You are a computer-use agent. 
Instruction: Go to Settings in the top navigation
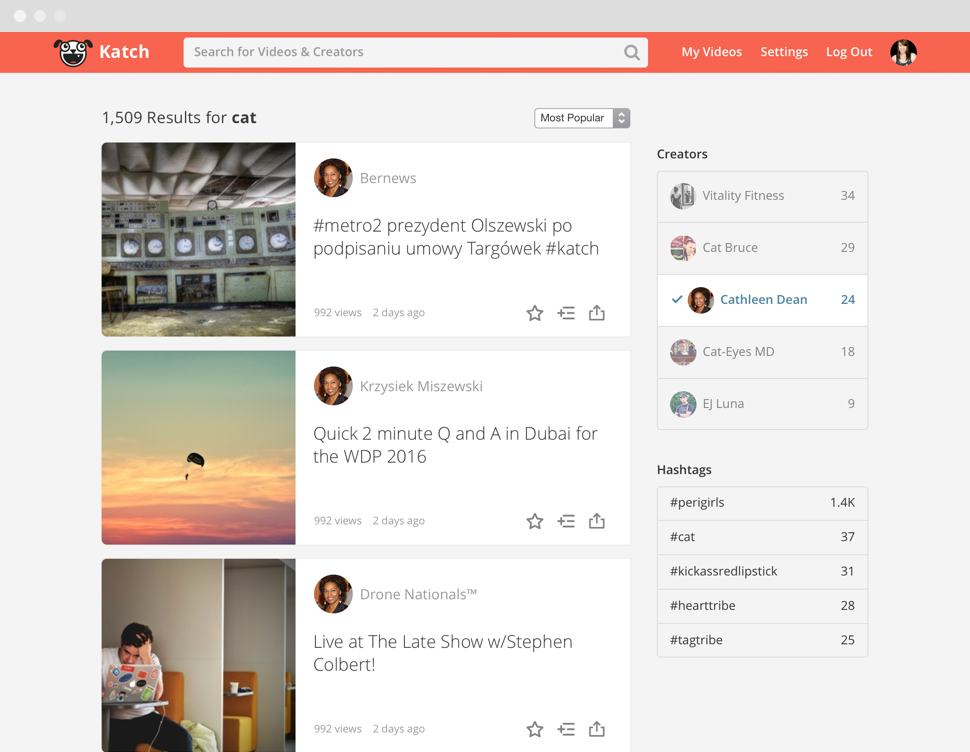pyautogui.click(x=784, y=52)
